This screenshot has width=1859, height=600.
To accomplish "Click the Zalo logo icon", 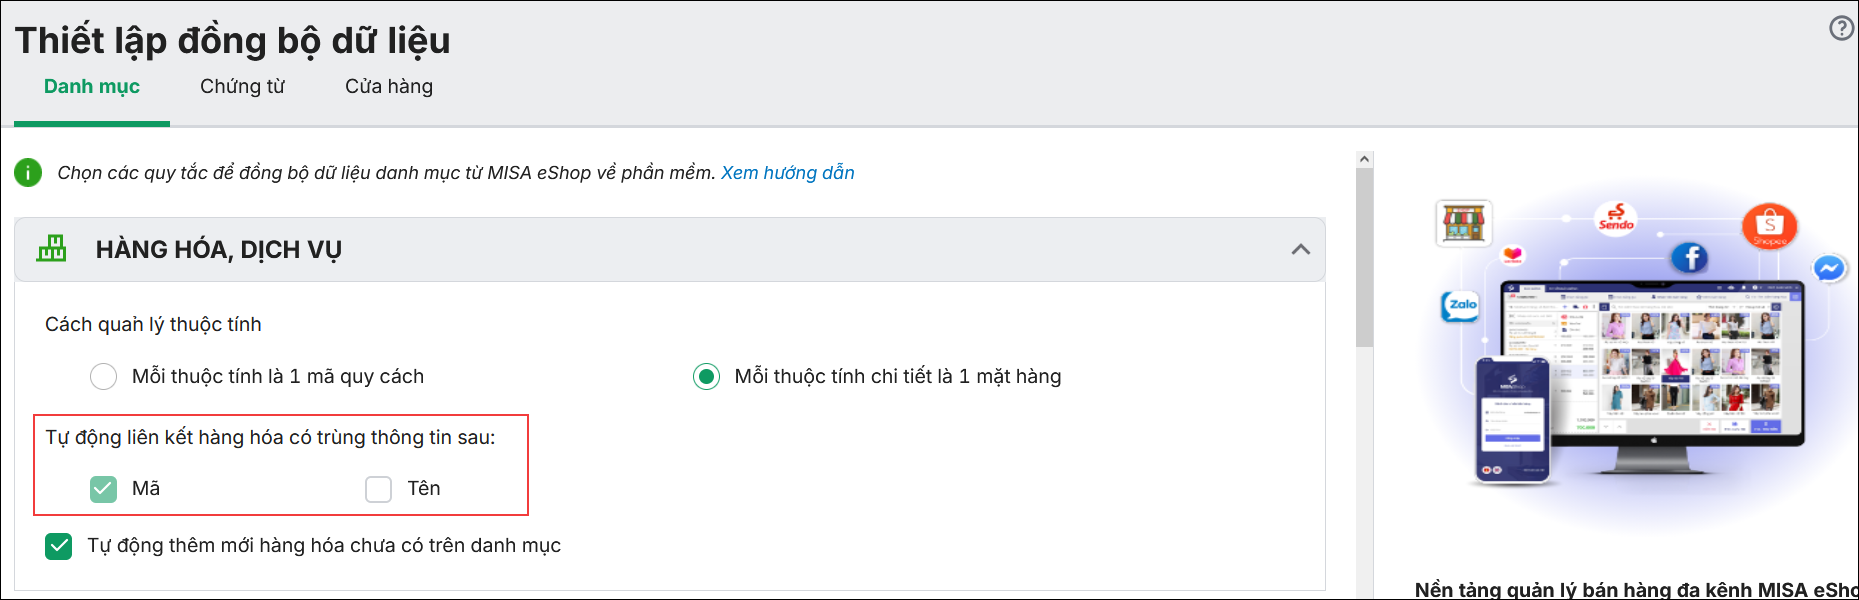I will pos(1461,306).
